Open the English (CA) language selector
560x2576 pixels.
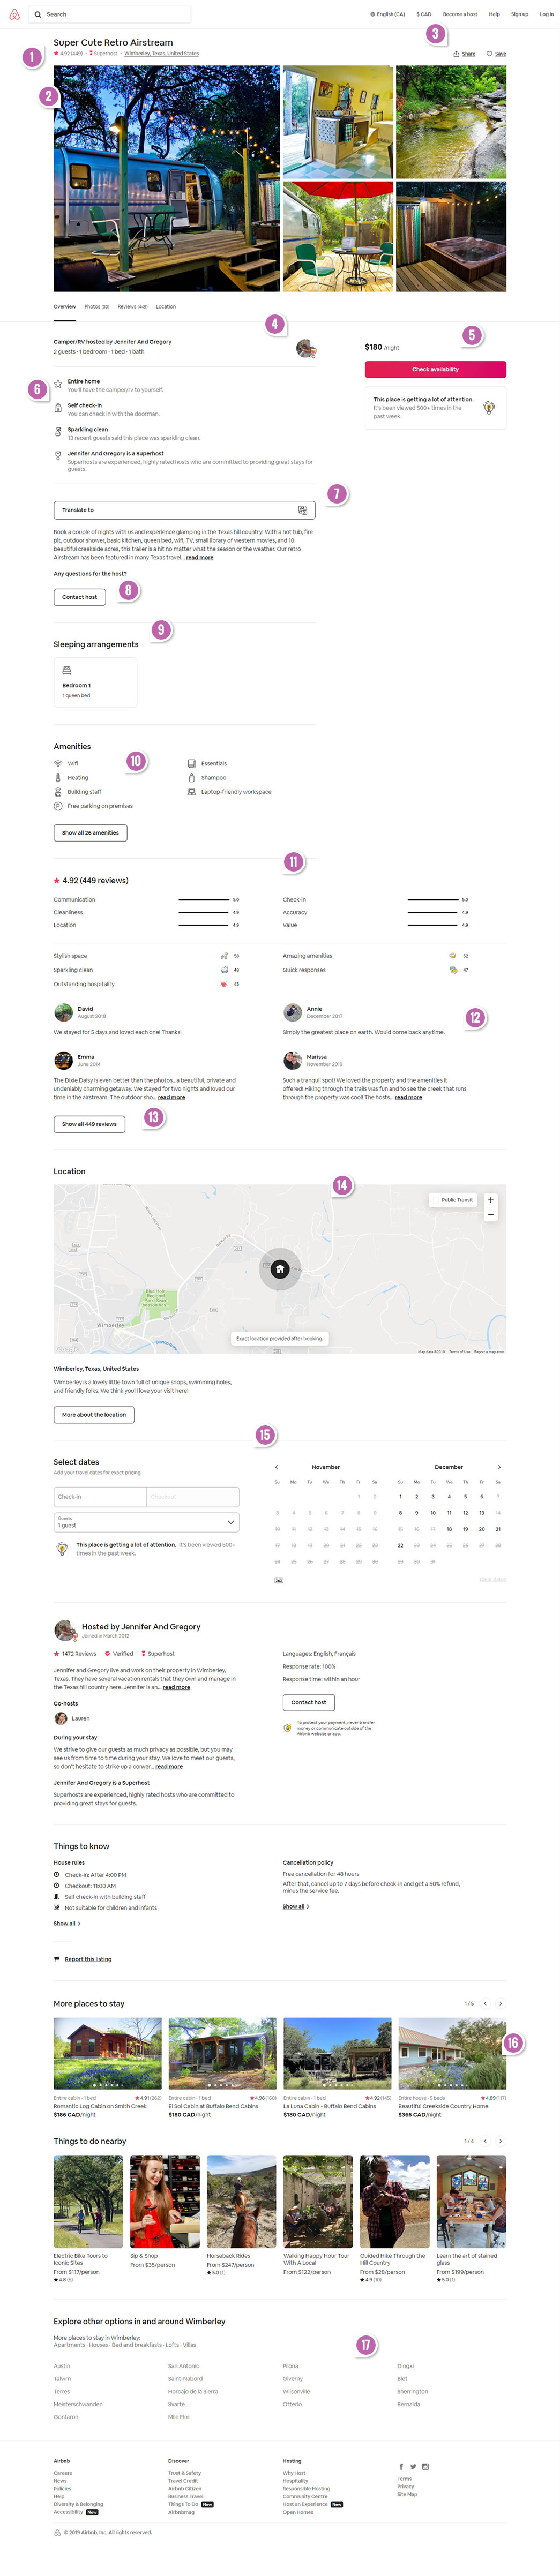click(x=387, y=14)
